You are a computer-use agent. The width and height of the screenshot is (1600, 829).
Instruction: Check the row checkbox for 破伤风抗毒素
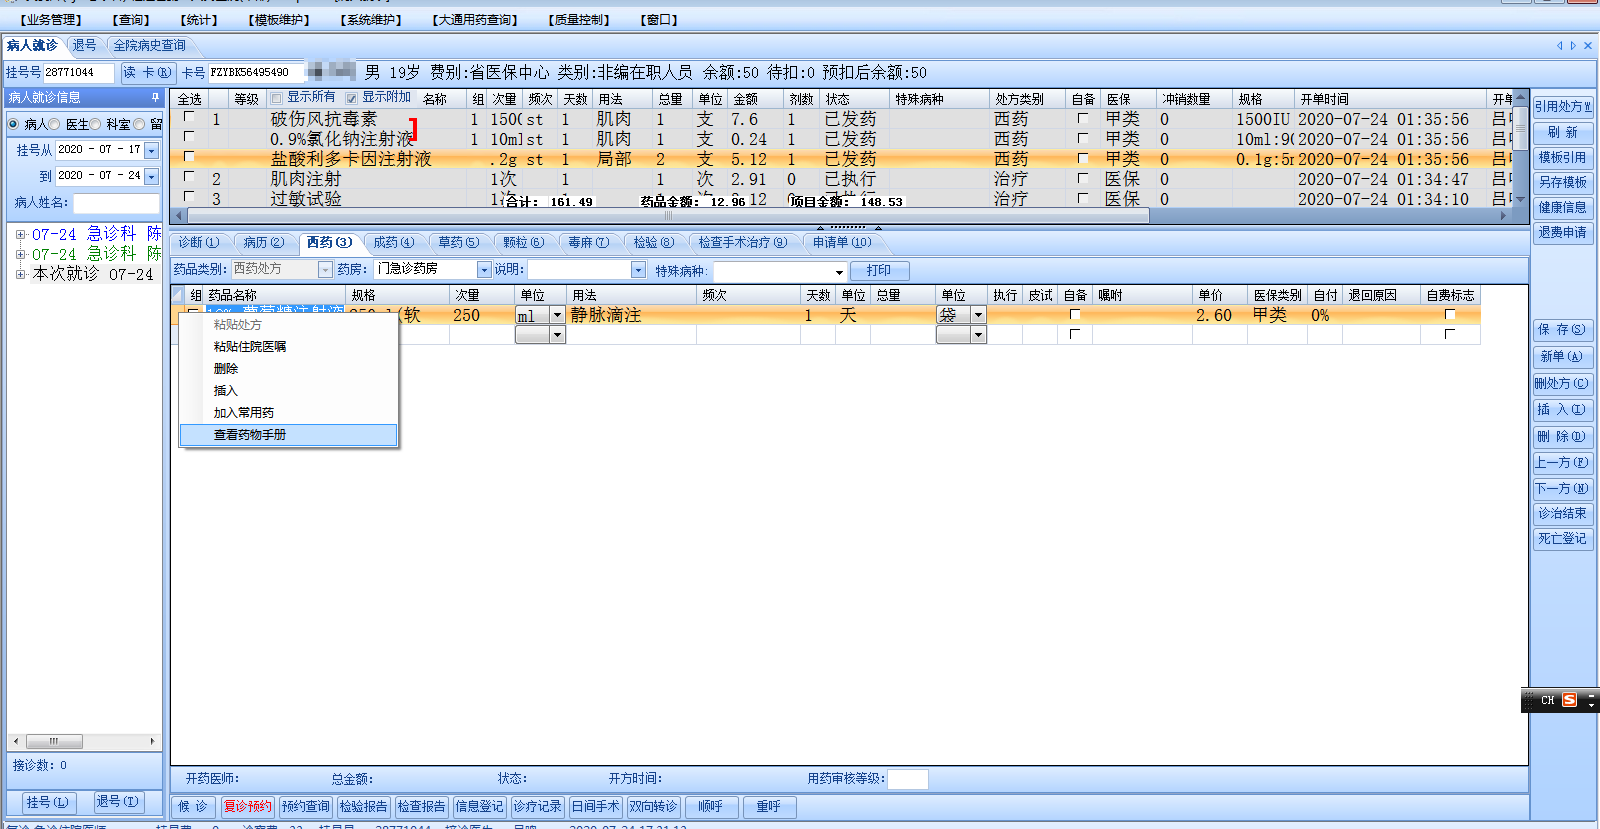189,117
